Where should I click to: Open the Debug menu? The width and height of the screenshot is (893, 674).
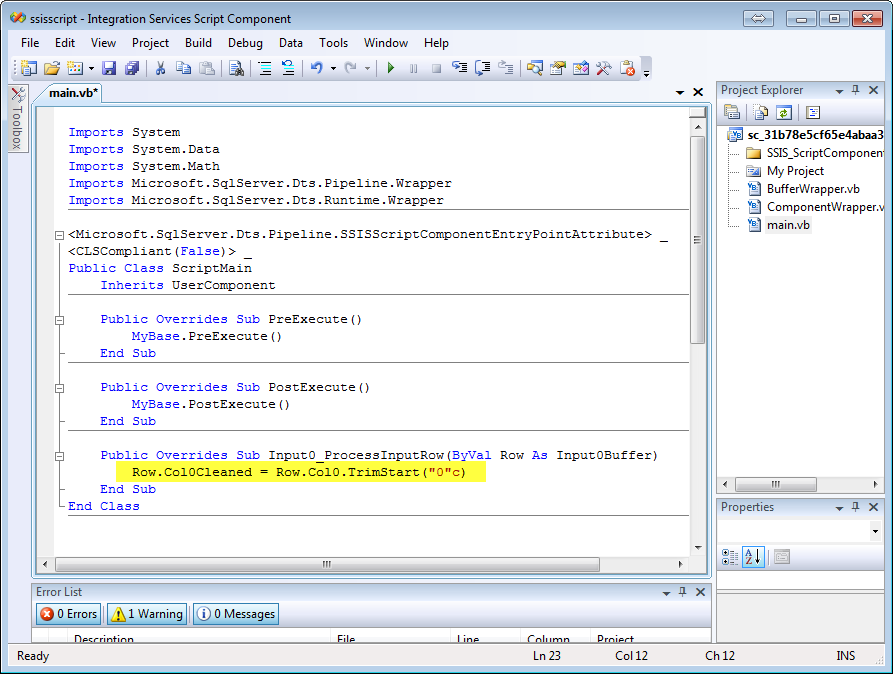(x=245, y=43)
